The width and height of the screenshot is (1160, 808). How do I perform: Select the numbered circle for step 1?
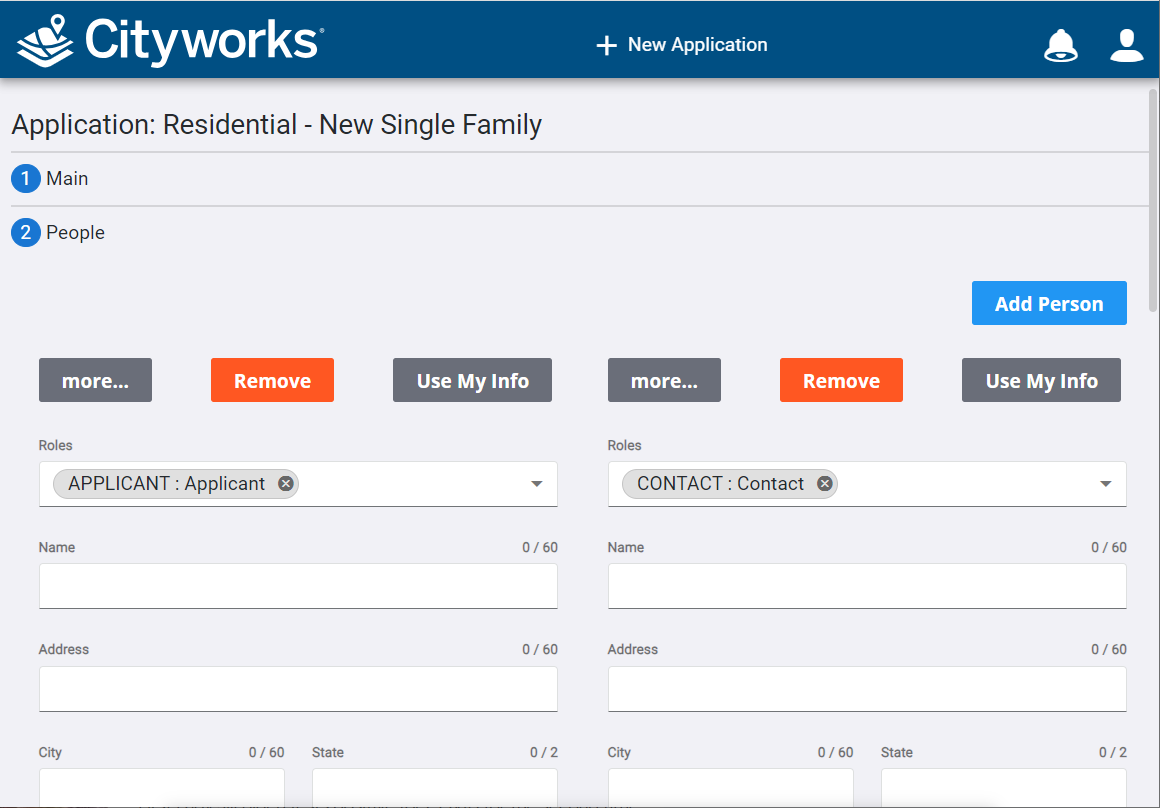pos(25,178)
